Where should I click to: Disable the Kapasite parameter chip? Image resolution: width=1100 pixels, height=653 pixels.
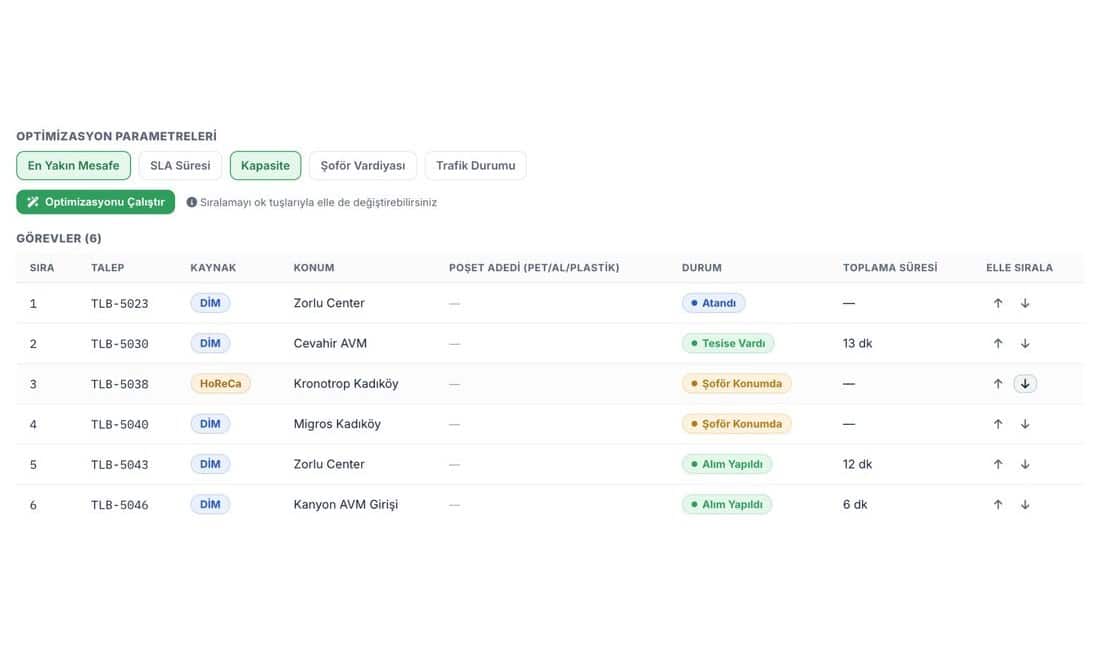pos(265,166)
